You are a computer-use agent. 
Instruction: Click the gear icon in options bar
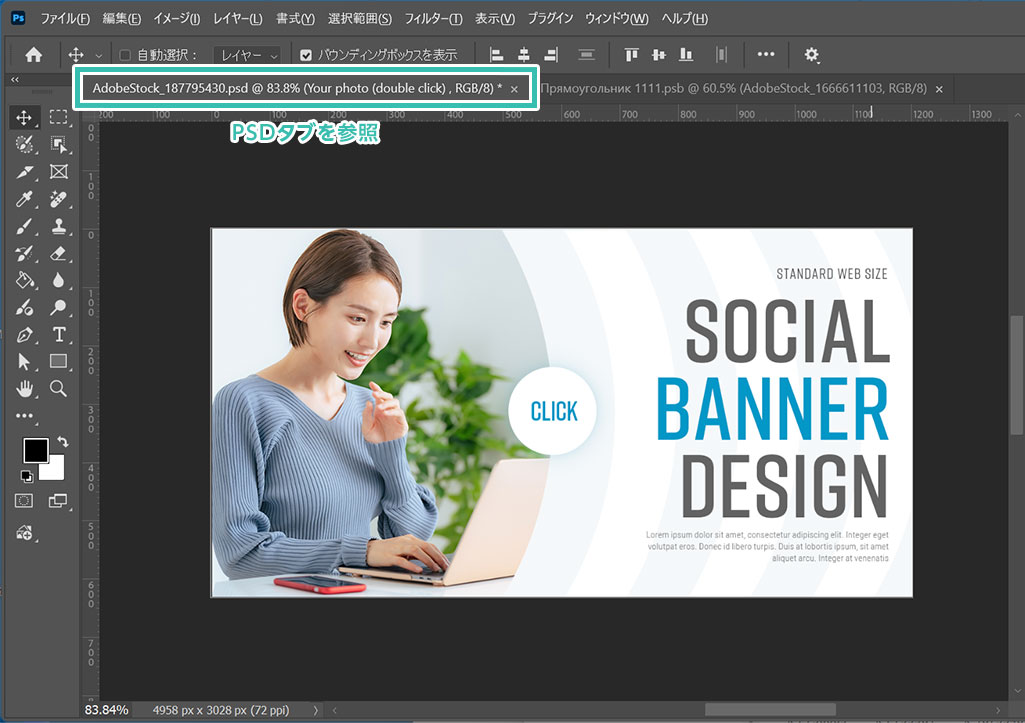[x=811, y=55]
